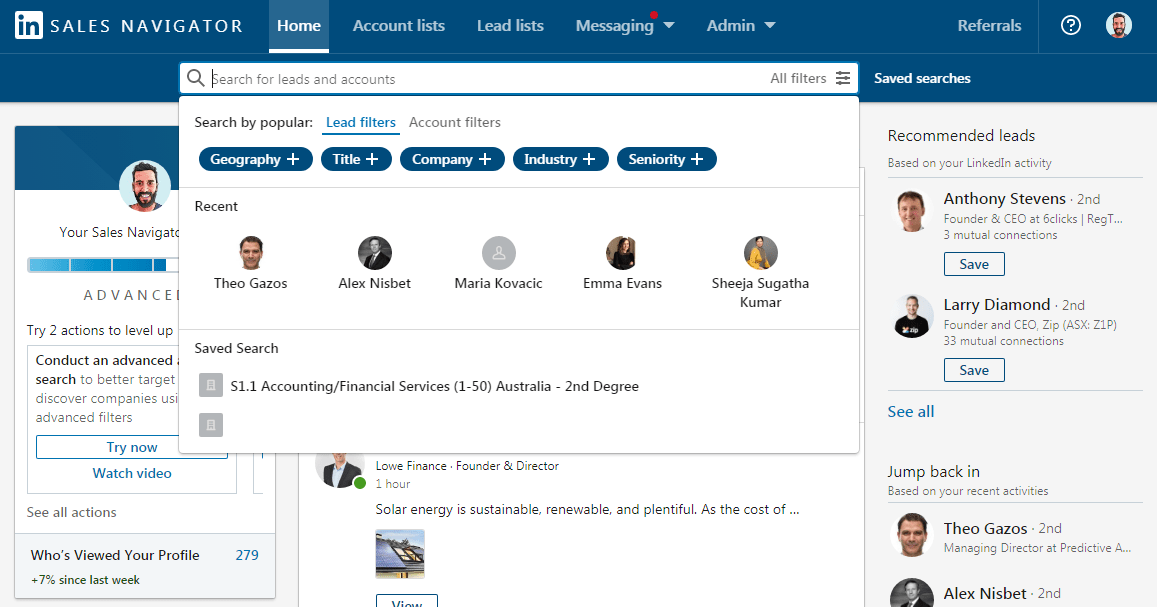Viewport: 1157px width, 607px height.
Task: Open S1.1 Accounting/Financial Services saved search
Action: pyautogui.click(x=435, y=386)
